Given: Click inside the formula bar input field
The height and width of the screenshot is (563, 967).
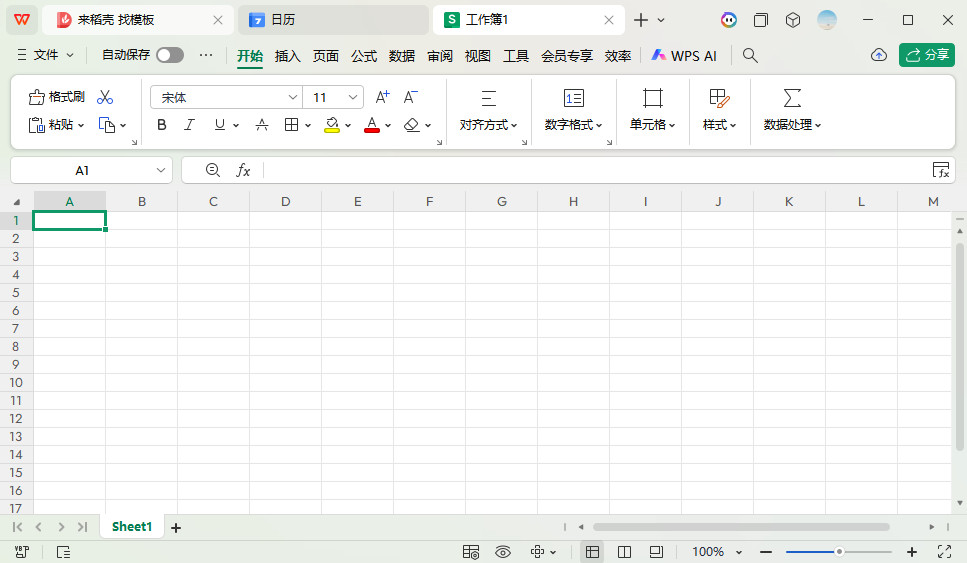Looking at the screenshot, I should tap(590, 171).
